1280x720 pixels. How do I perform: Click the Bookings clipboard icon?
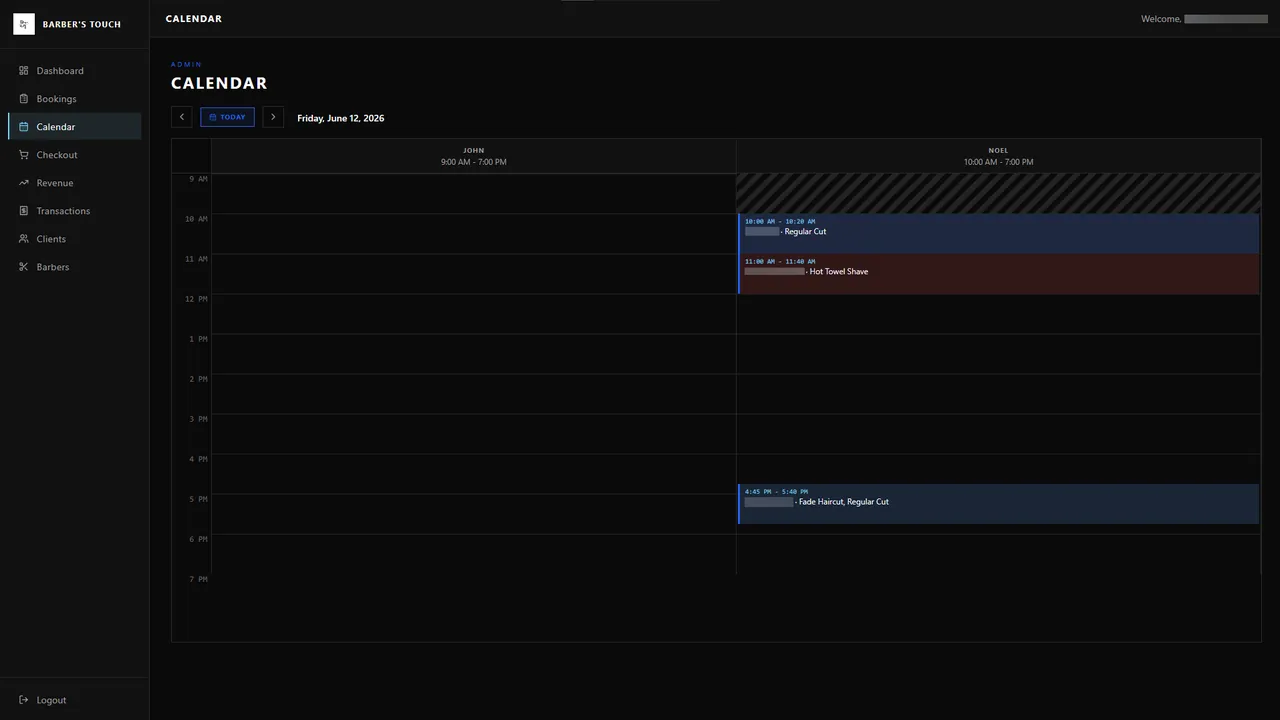24,99
